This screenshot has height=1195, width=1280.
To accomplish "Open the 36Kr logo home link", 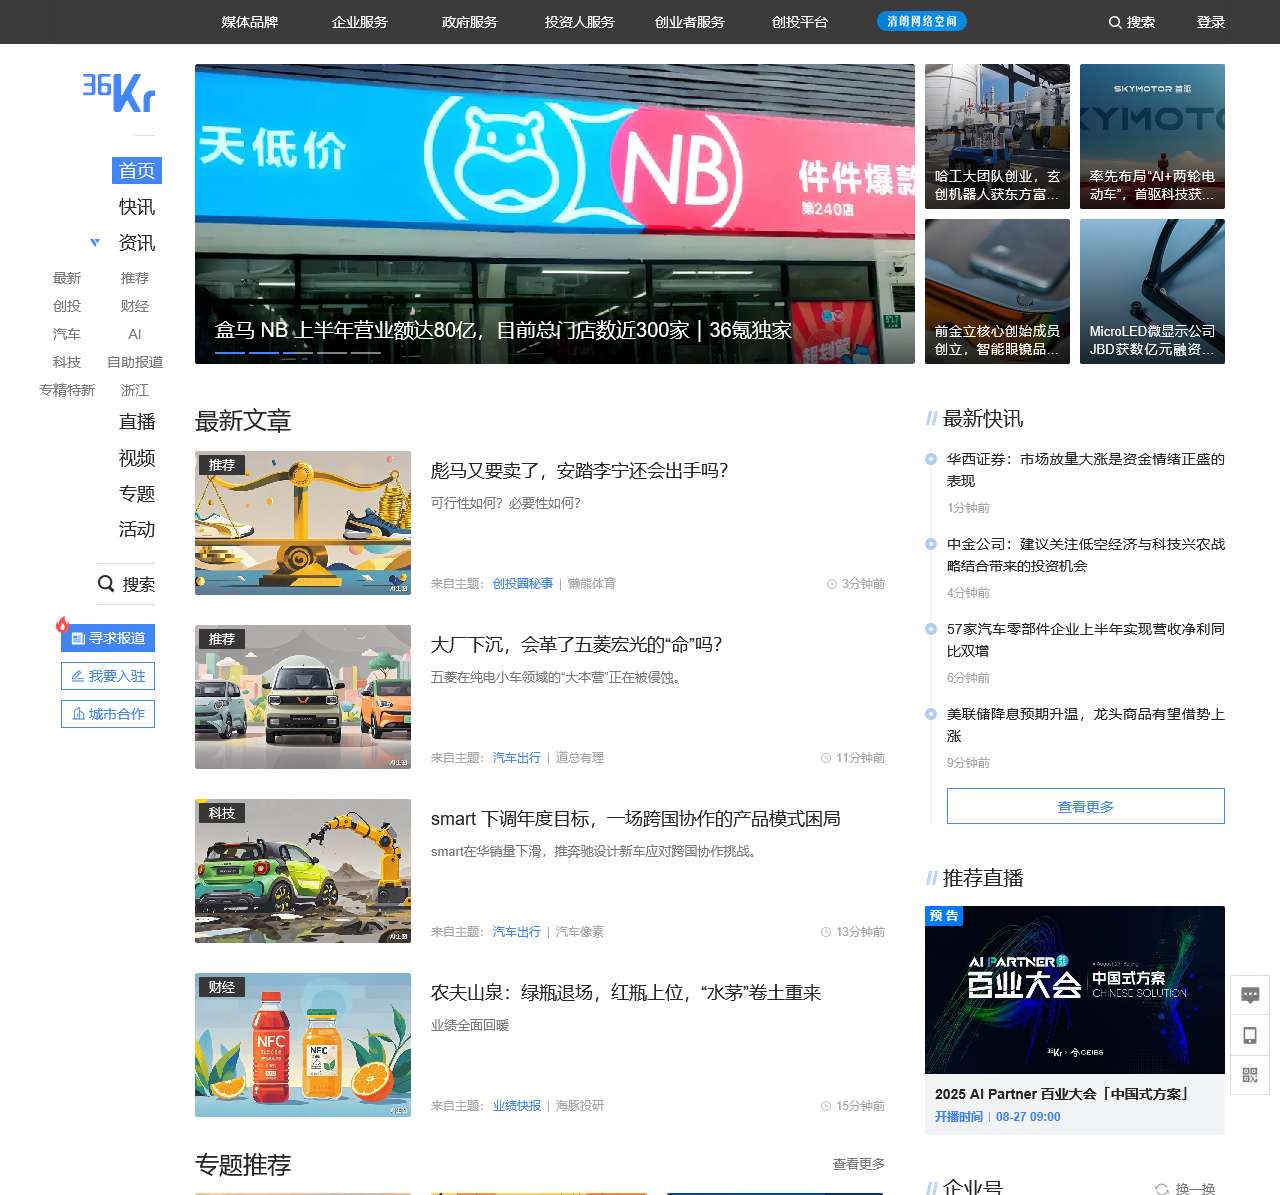I will (x=118, y=92).
